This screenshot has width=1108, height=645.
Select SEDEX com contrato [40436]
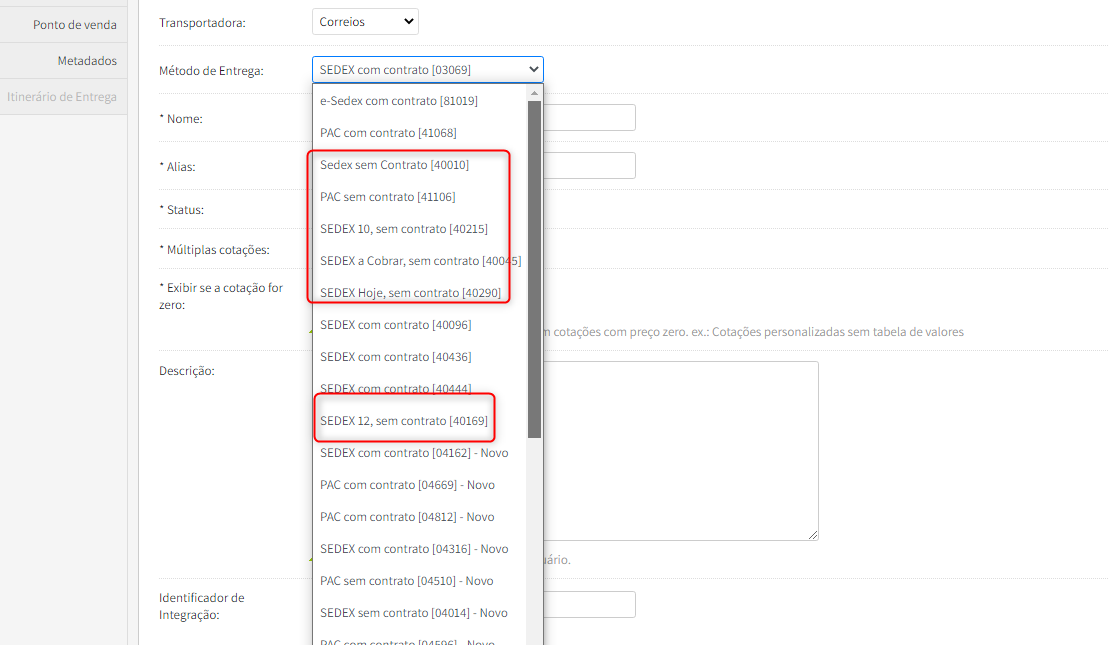click(420, 357)
